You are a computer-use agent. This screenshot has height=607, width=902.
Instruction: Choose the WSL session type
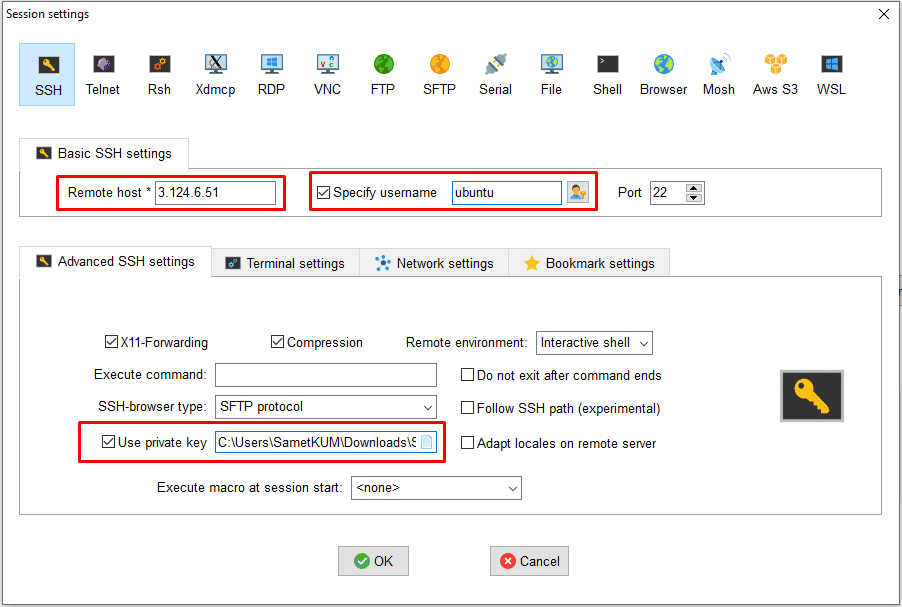tap(831, 75)
